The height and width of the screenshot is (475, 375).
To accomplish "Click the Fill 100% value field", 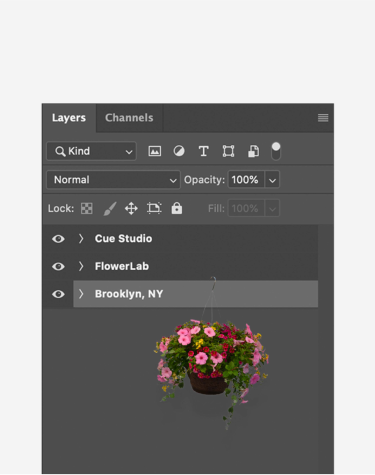I will [x=246, y=209].
